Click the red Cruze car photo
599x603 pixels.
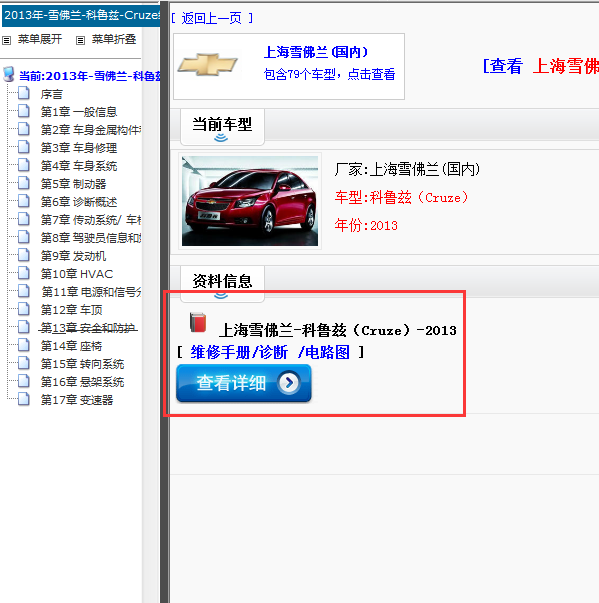coord(250,201)
